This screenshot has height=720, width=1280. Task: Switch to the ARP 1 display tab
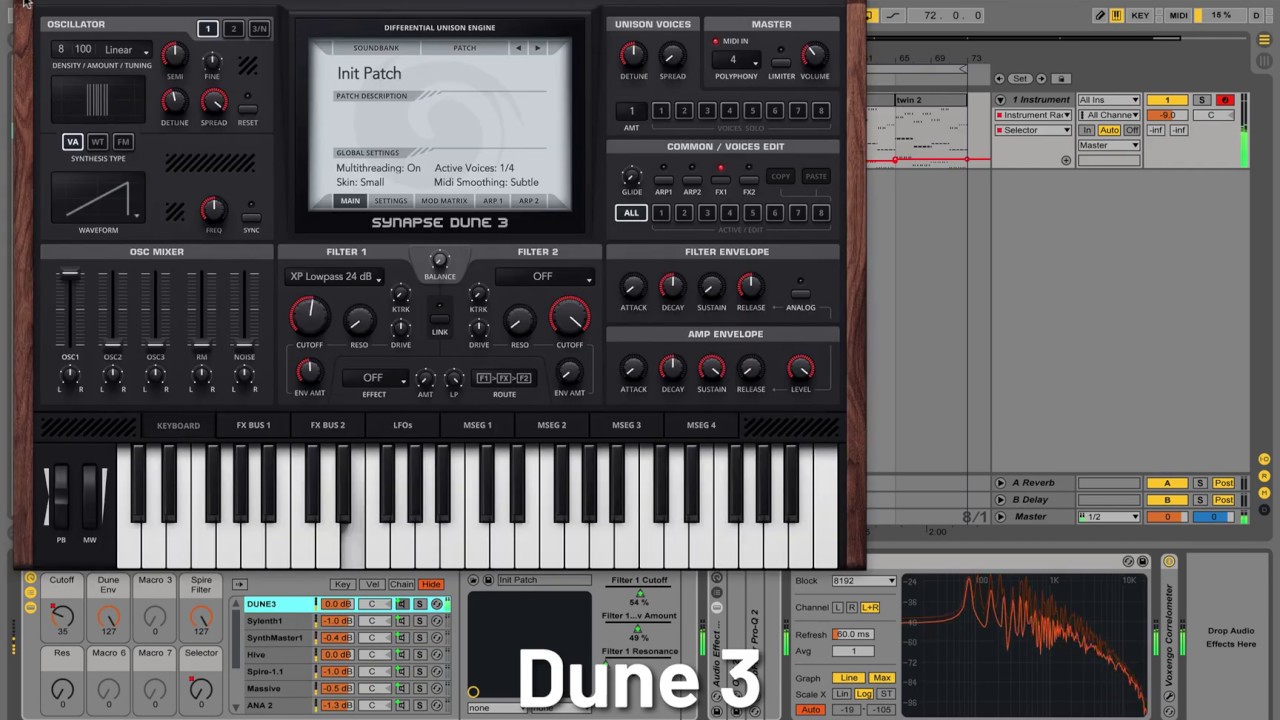click(x=493, y=201)
